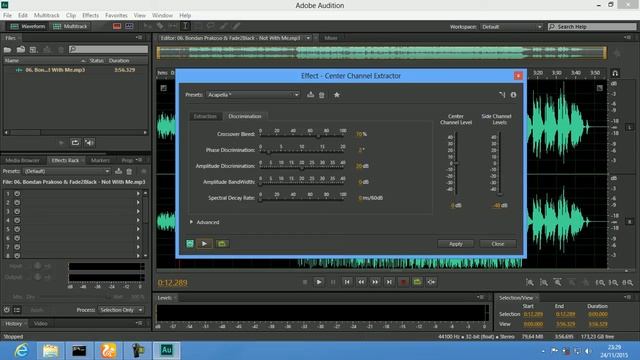Click the Search Help field
This screenshot has height=360, width=640.
(592, 27)
